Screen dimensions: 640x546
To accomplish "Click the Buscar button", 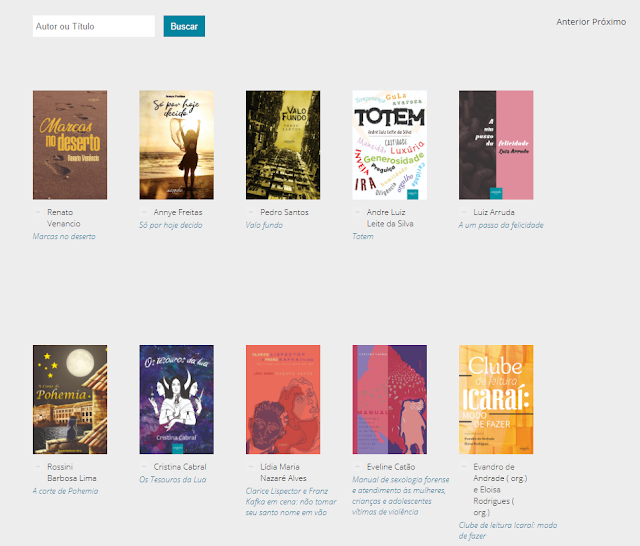I will (x=184, y=26).
